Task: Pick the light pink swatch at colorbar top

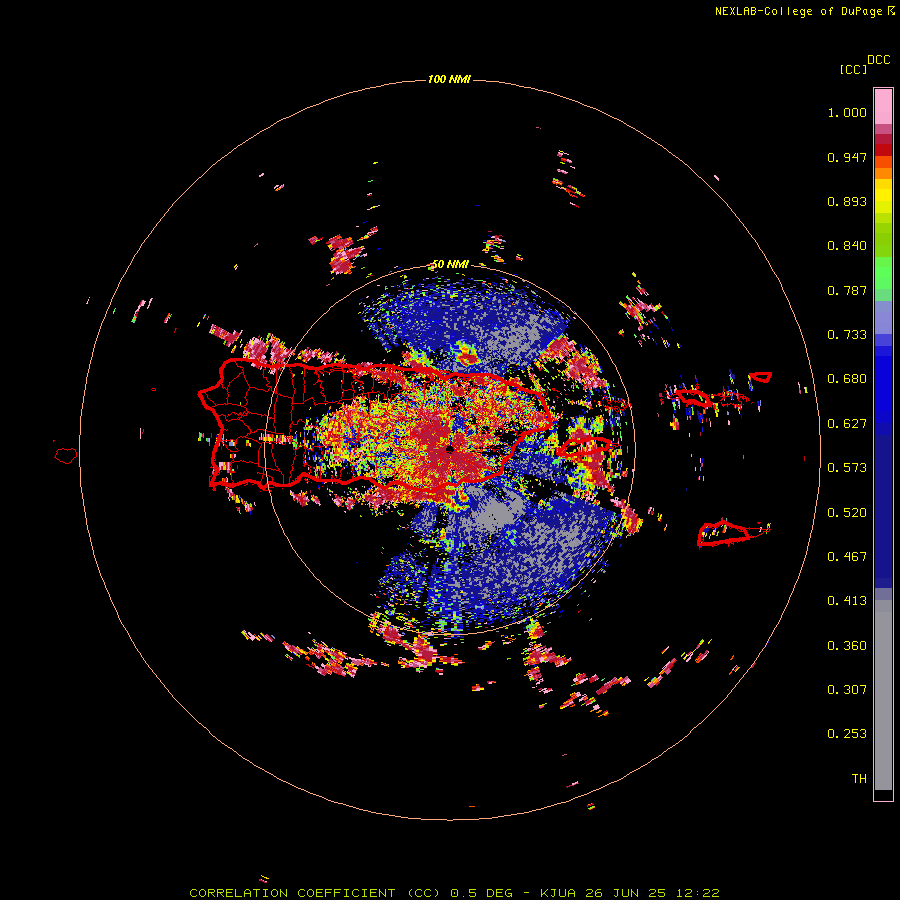Action: [883, 107]
